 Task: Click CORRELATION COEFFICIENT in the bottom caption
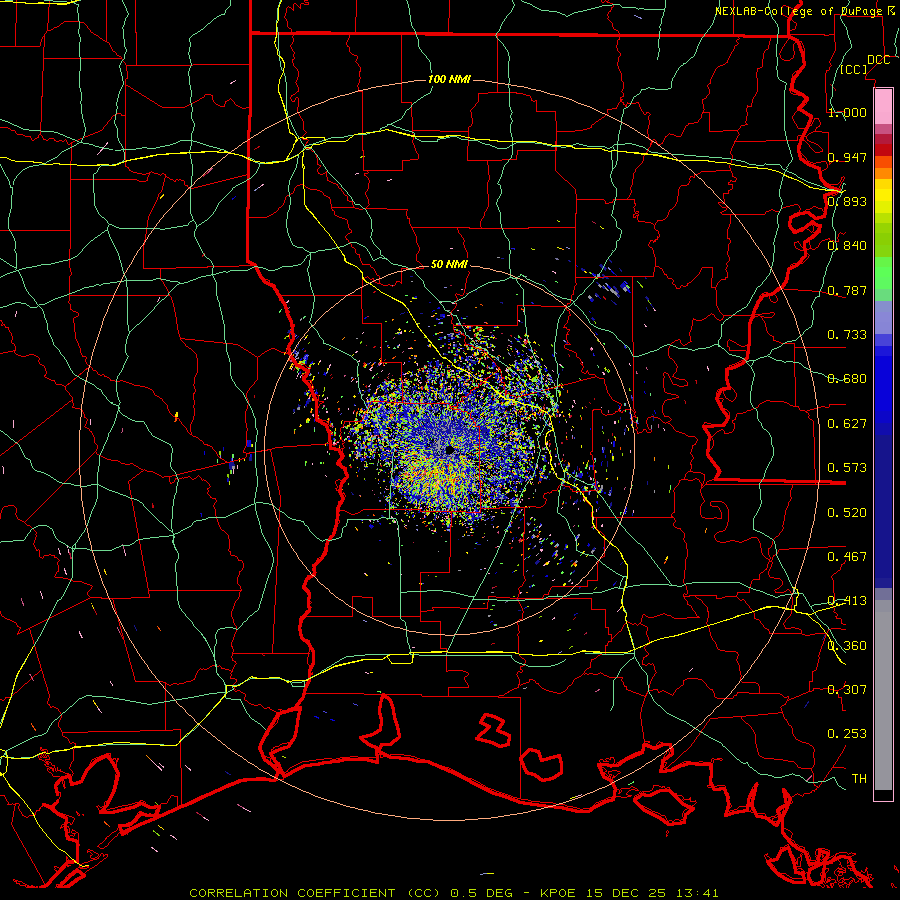click(292, 893)
